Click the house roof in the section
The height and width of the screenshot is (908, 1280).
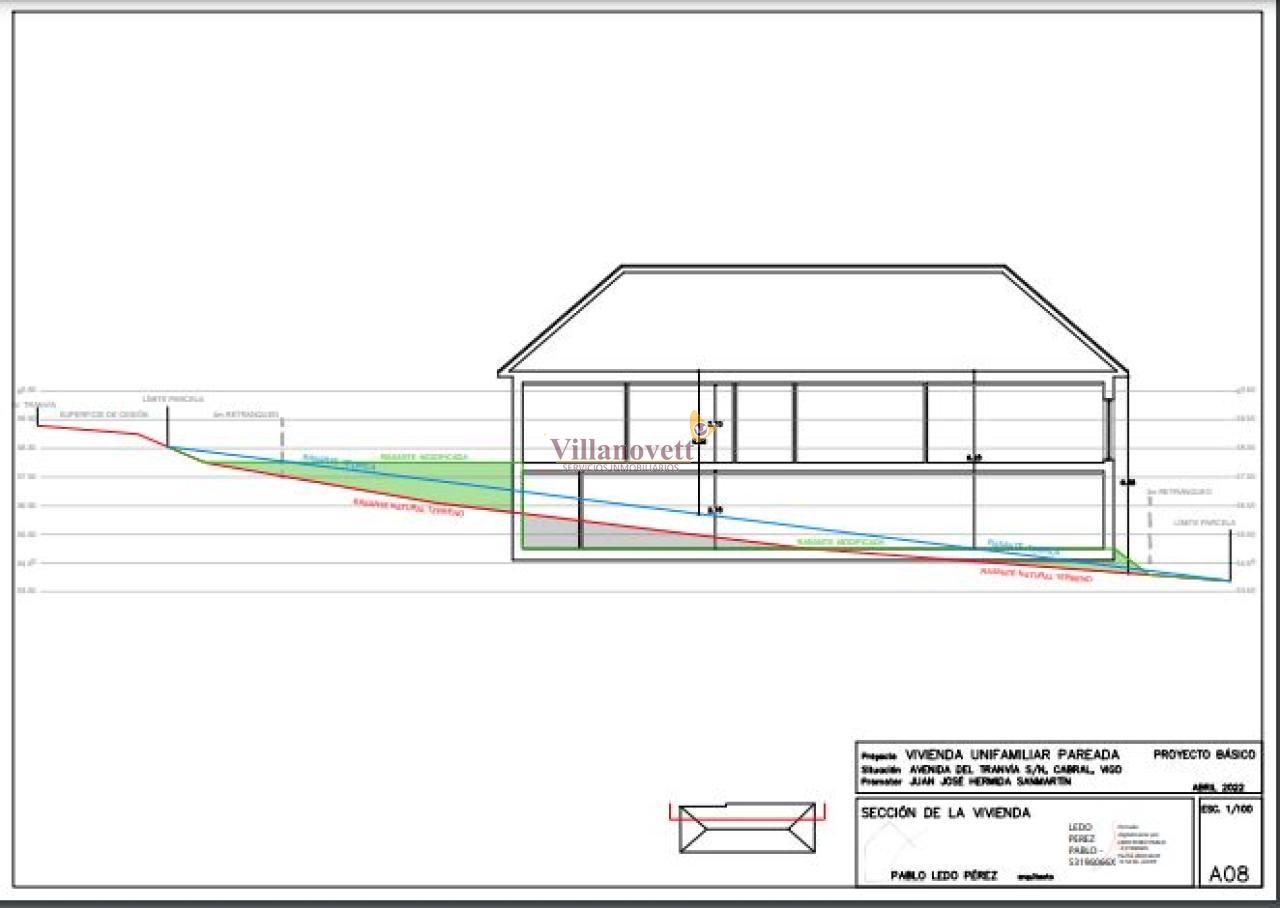pos(812,318)
